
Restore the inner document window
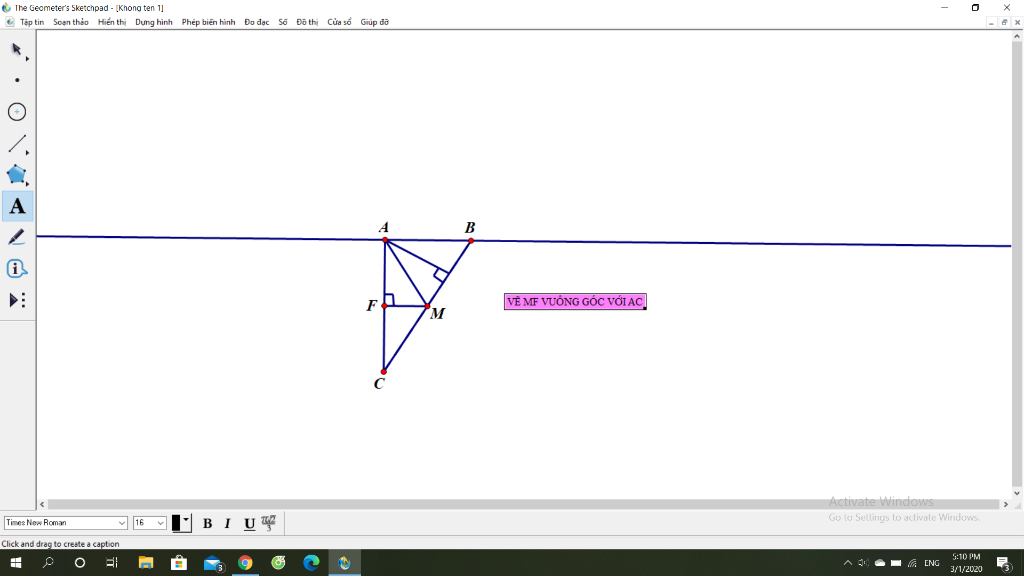click(x=1004, y=22)
